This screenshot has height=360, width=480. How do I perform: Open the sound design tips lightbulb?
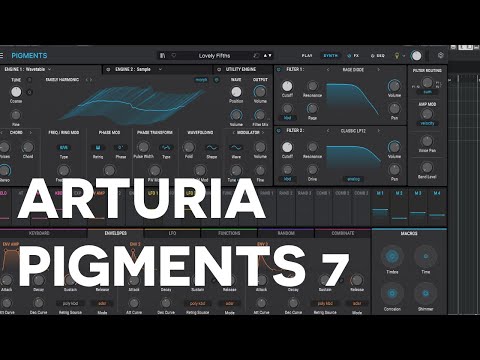coord(397,56)
